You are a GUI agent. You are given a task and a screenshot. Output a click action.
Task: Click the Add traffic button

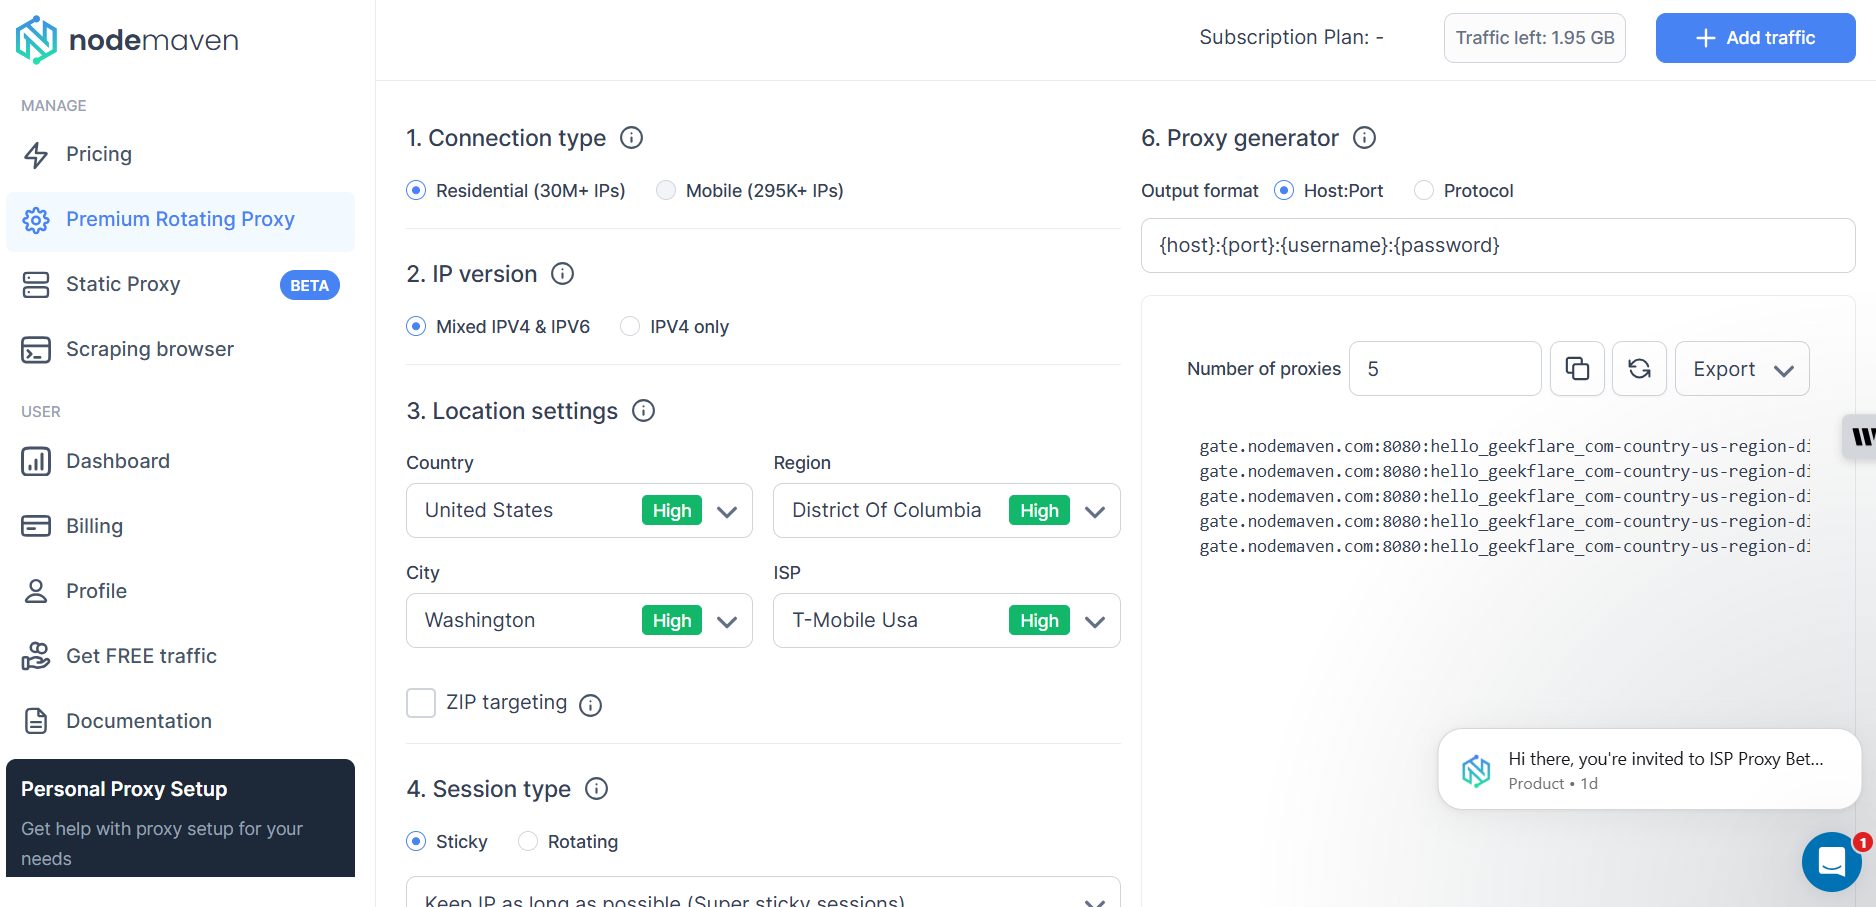(x=1755, y=38)
